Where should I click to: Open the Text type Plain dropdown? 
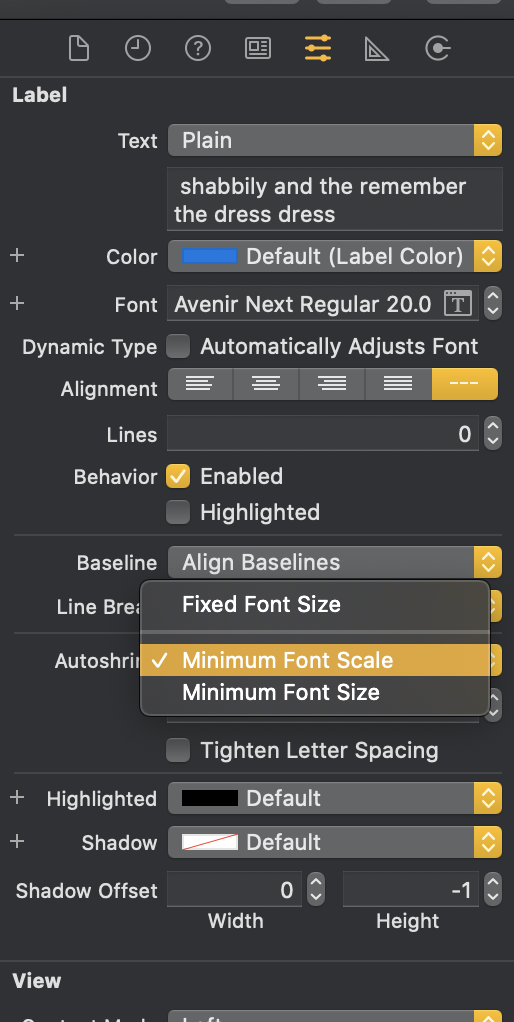[x=335, y=140]
